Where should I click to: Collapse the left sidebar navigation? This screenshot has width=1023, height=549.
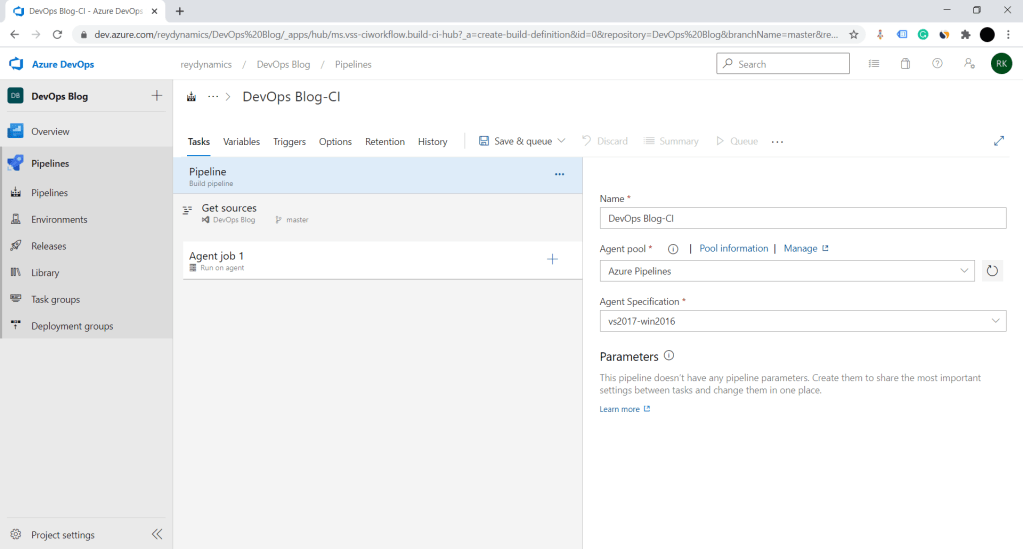[157, 535]
